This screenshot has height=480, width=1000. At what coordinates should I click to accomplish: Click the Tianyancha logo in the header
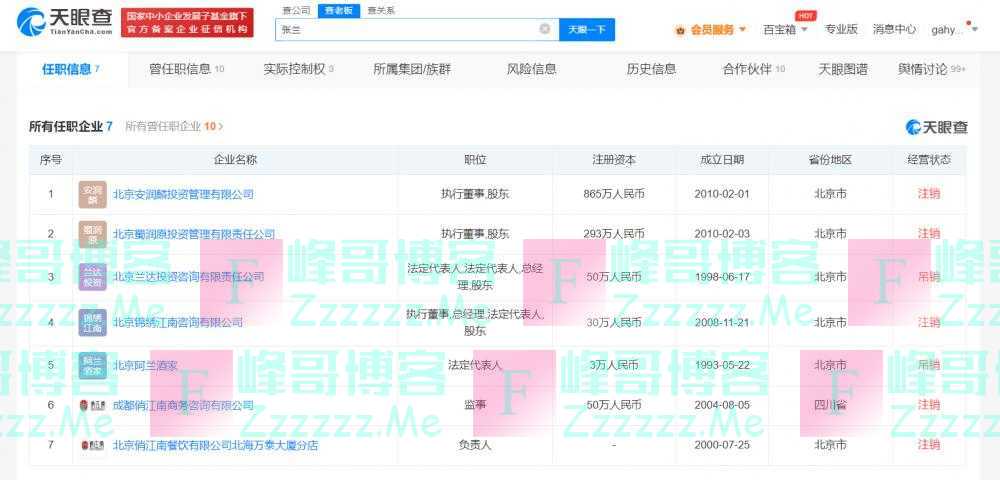coord(65,23)
